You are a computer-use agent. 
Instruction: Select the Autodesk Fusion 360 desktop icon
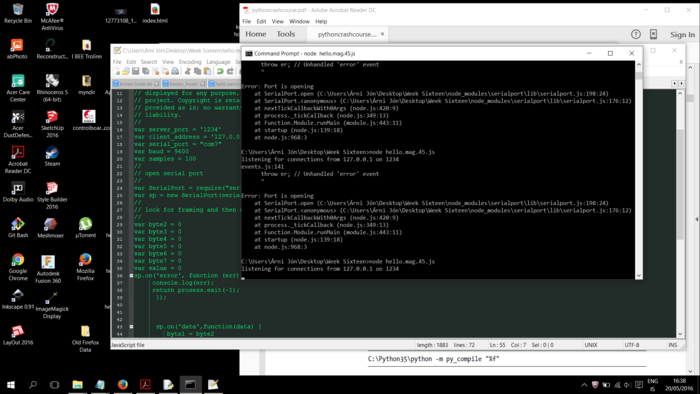(x=48, y=270)
